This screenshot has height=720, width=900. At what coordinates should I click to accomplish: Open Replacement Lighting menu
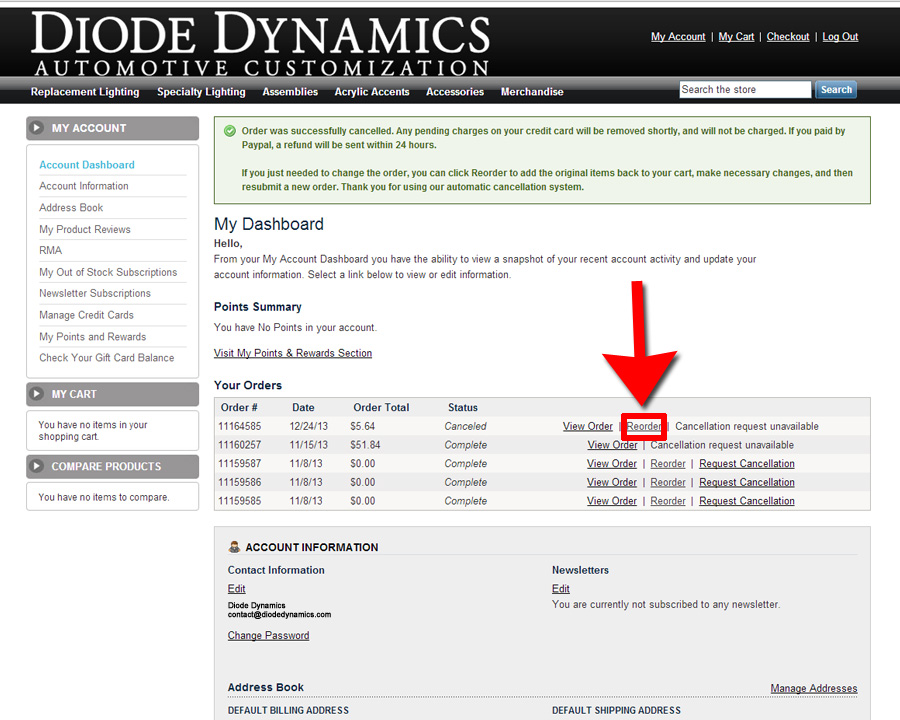(85, 92)
